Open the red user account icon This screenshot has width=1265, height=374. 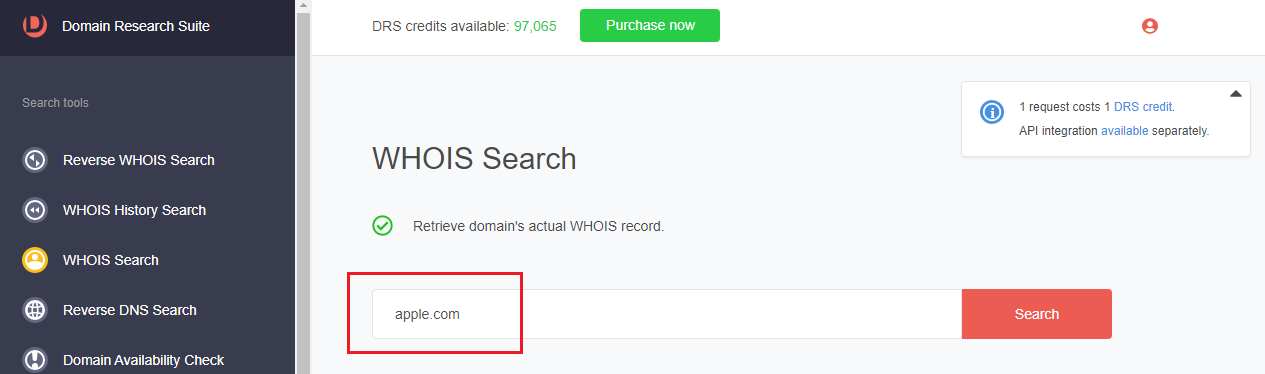(x=1150, y=26)
